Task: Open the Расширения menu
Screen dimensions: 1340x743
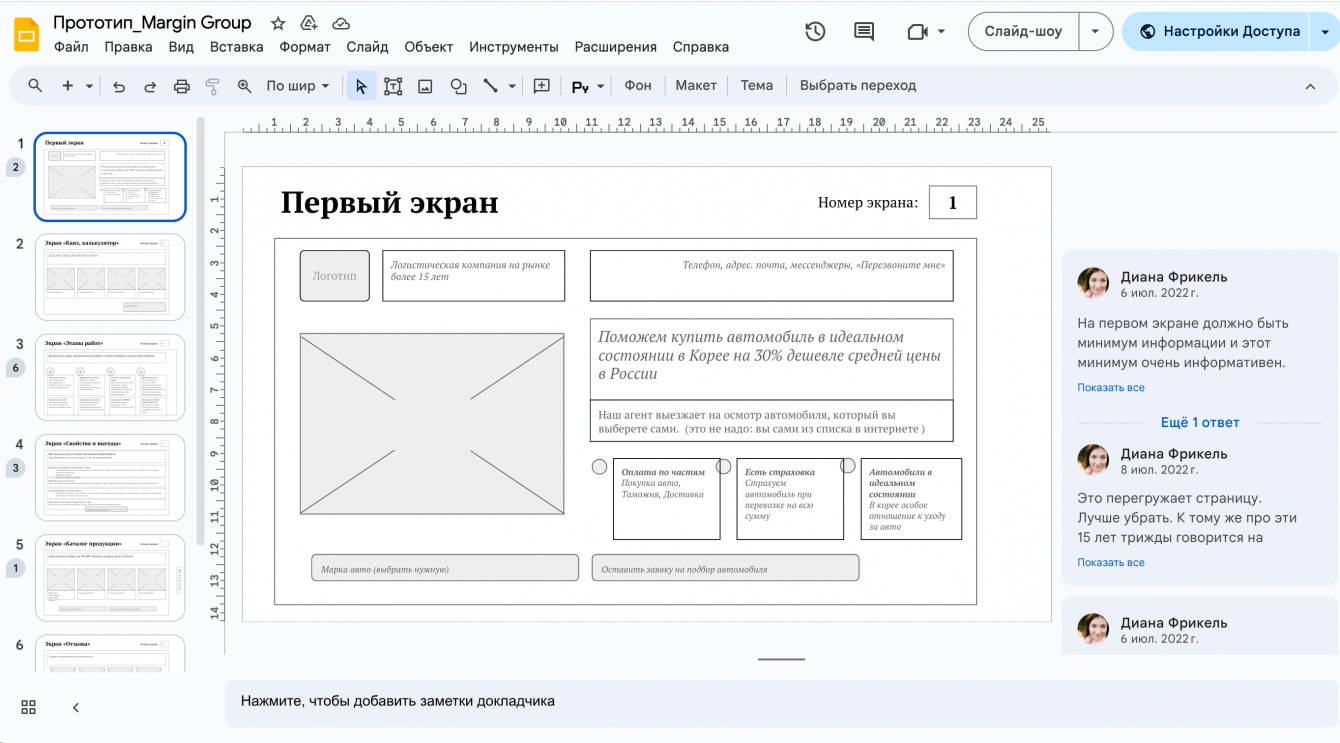Action: point(615,47)
